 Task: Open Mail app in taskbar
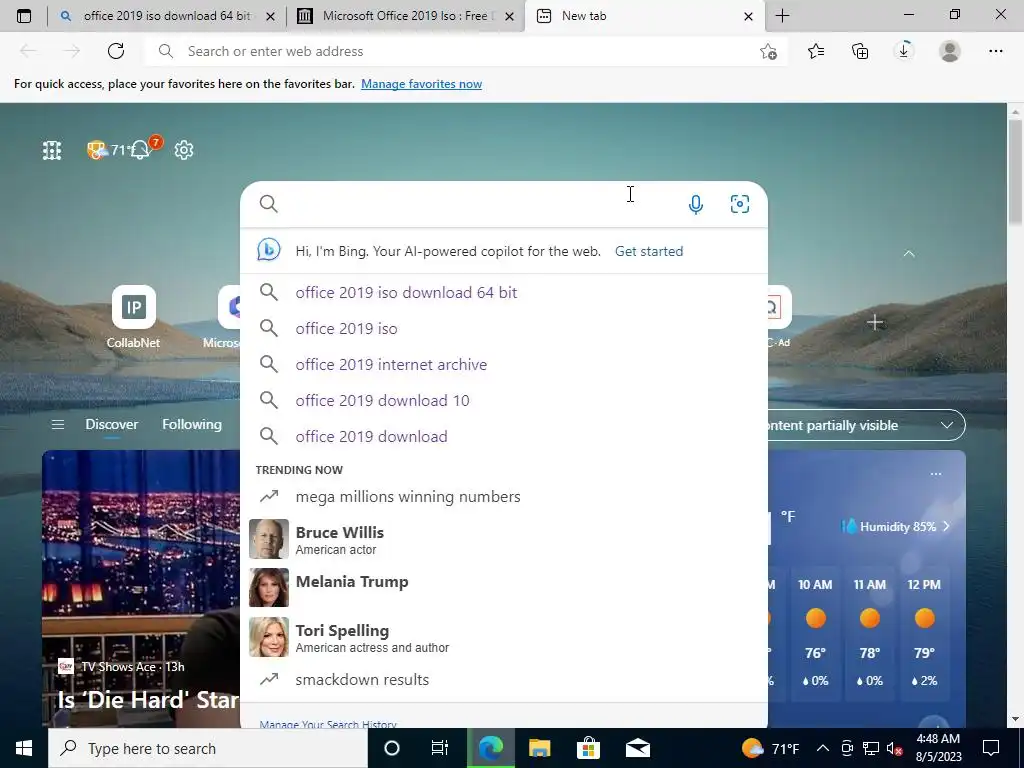tap(637, 748)
